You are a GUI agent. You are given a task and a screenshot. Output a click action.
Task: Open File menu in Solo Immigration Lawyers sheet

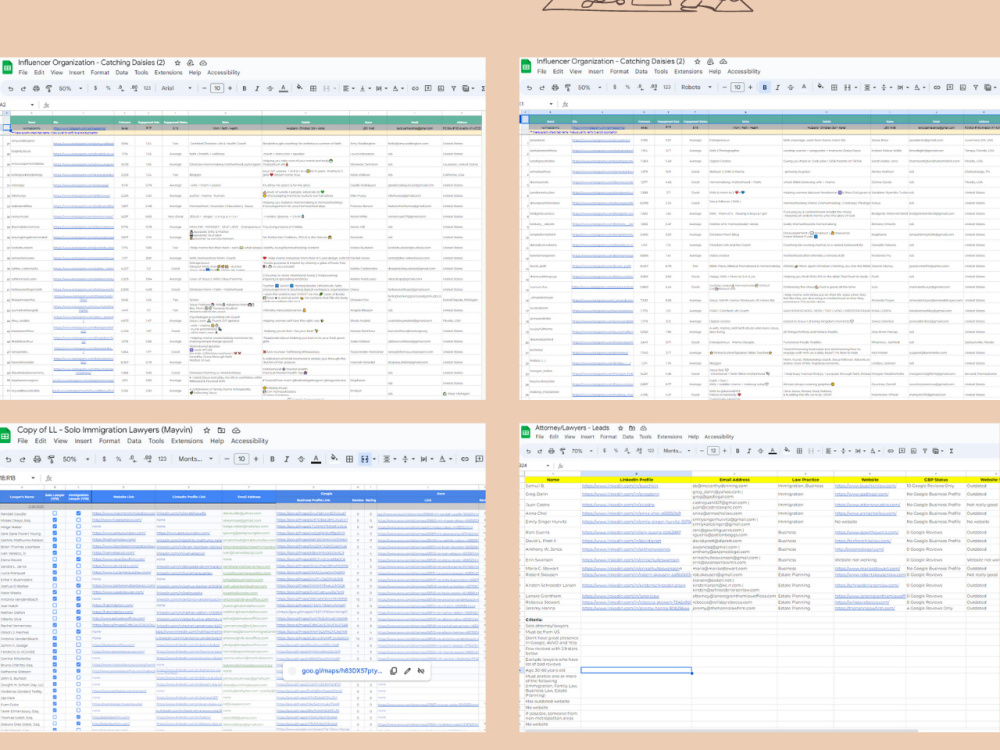pyautogui.click(x=22, y=441)
